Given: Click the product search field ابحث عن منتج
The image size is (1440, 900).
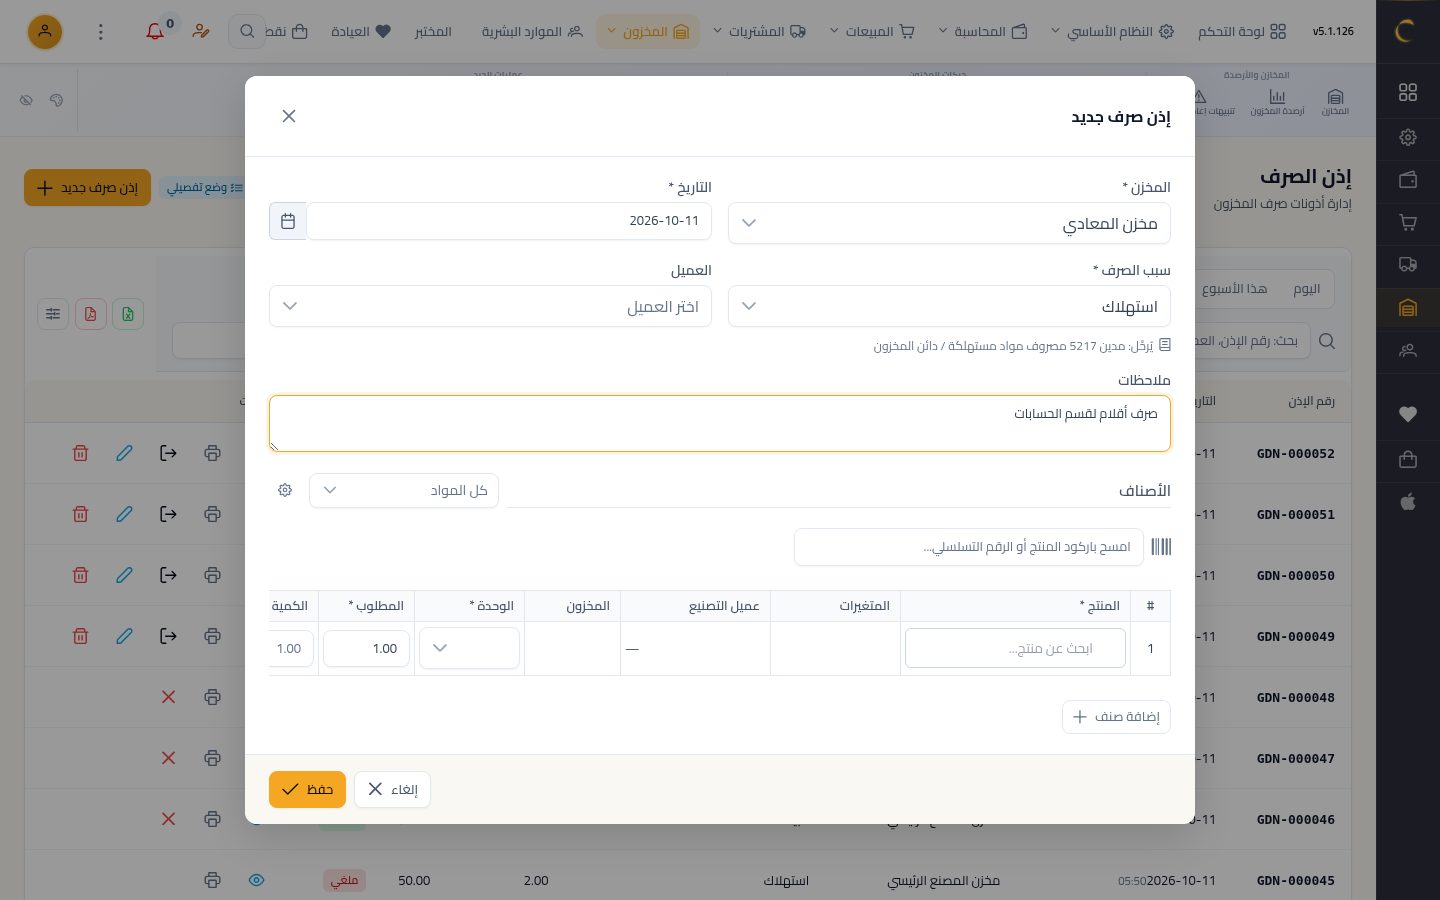Looking at the screenshot, I should tap(1015, 648).
